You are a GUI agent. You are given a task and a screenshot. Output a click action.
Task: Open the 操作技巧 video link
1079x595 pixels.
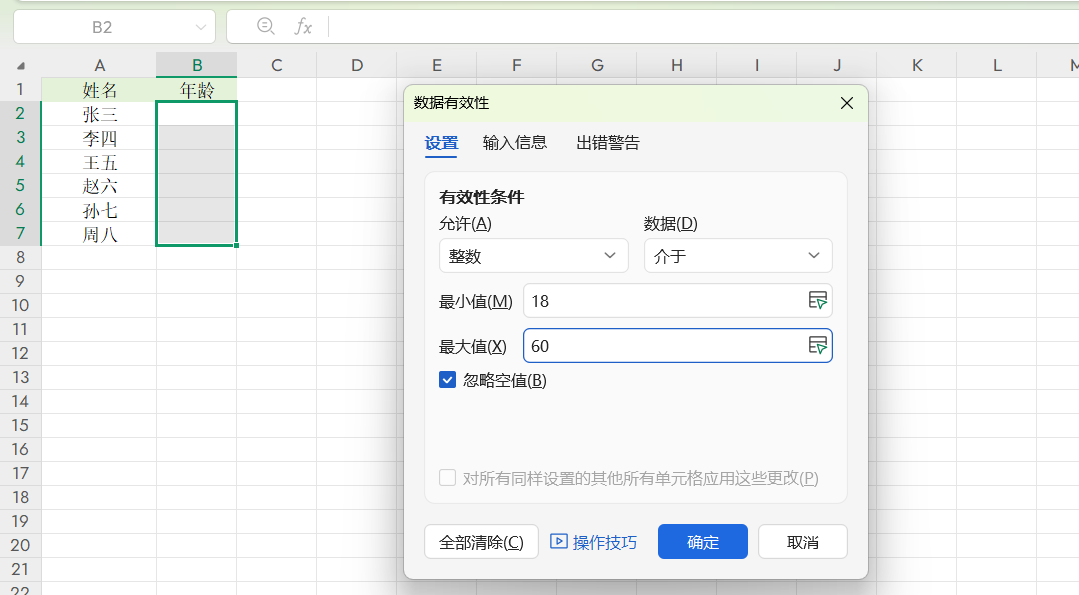pyautogui.click(x=594, y=542)
